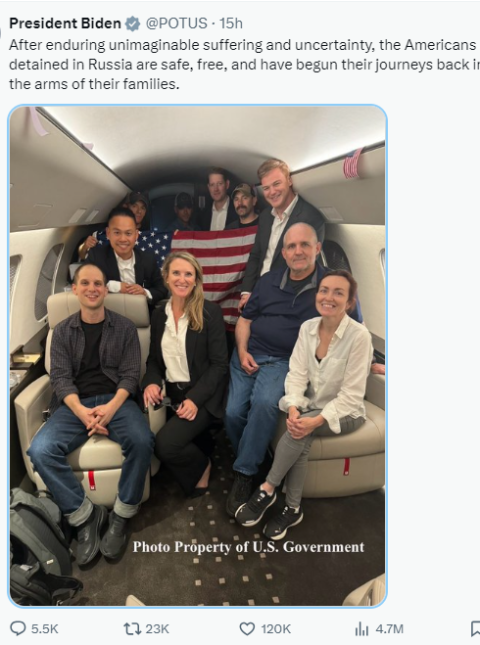The width and height of the screenshot is (480, 645).
Task: Click the 23K reposts count
Action: pyautogui.click(x=157, y=629)
